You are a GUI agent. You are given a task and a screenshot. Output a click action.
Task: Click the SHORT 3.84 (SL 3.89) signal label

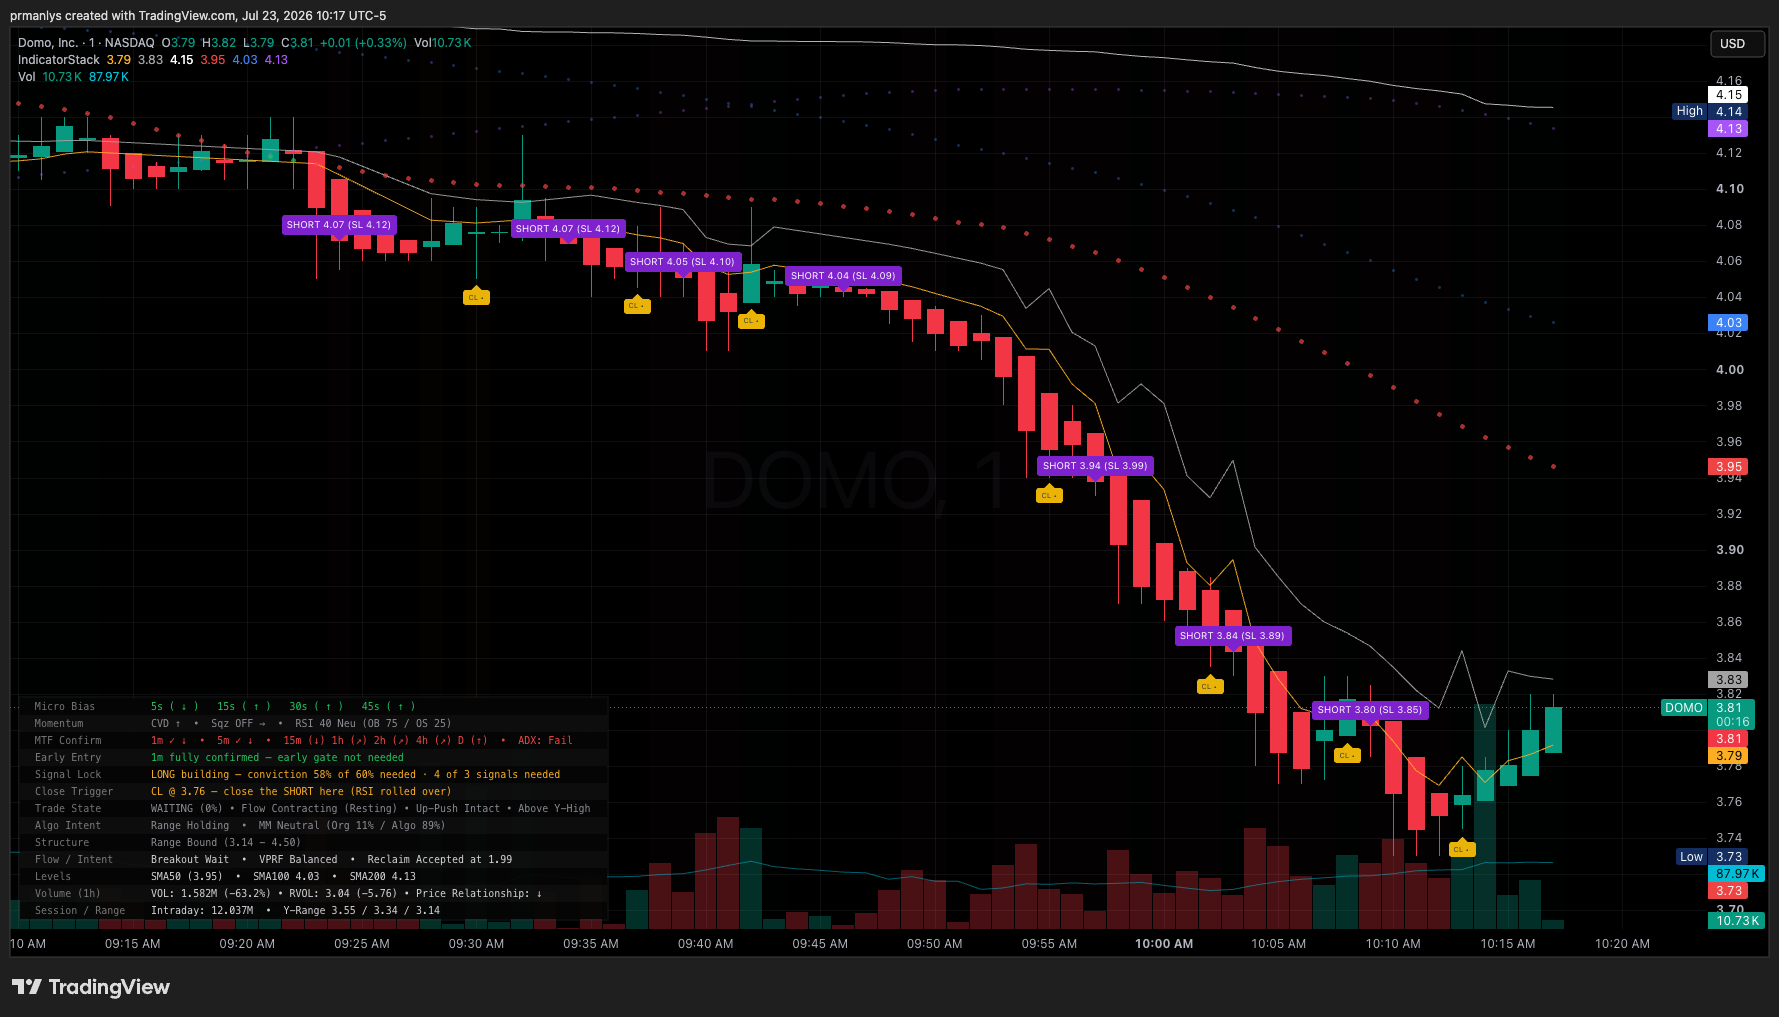pos(1232,636)
